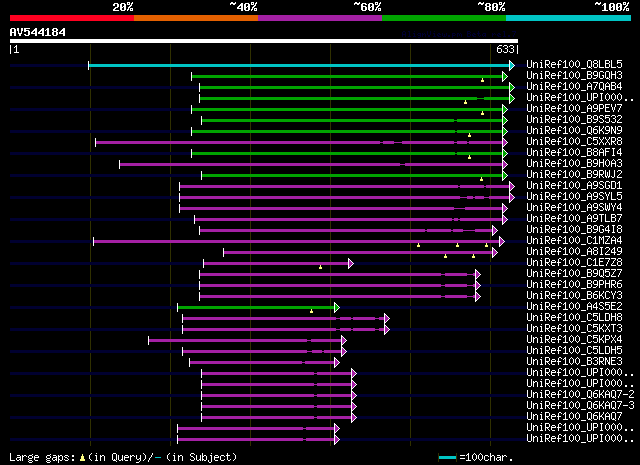Click the purple arrowhead on the C5LDH8 row
Viewport: 640px width, 465px height.
coord(387,318)
